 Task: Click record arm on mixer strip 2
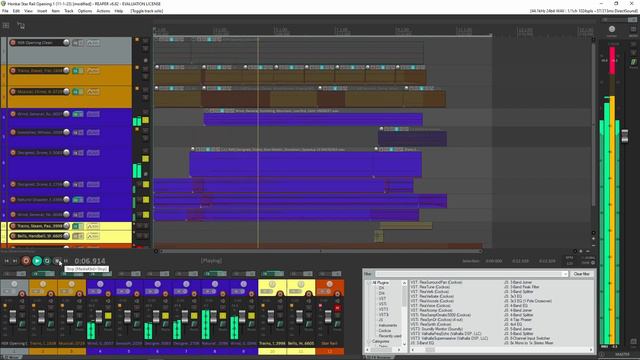(x=51, y=293)
